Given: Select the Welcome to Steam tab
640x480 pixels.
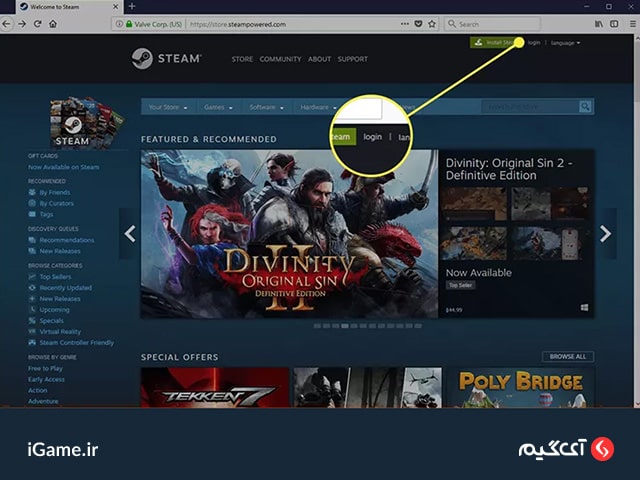Looking at the screenshot, I should pos(69,7).
